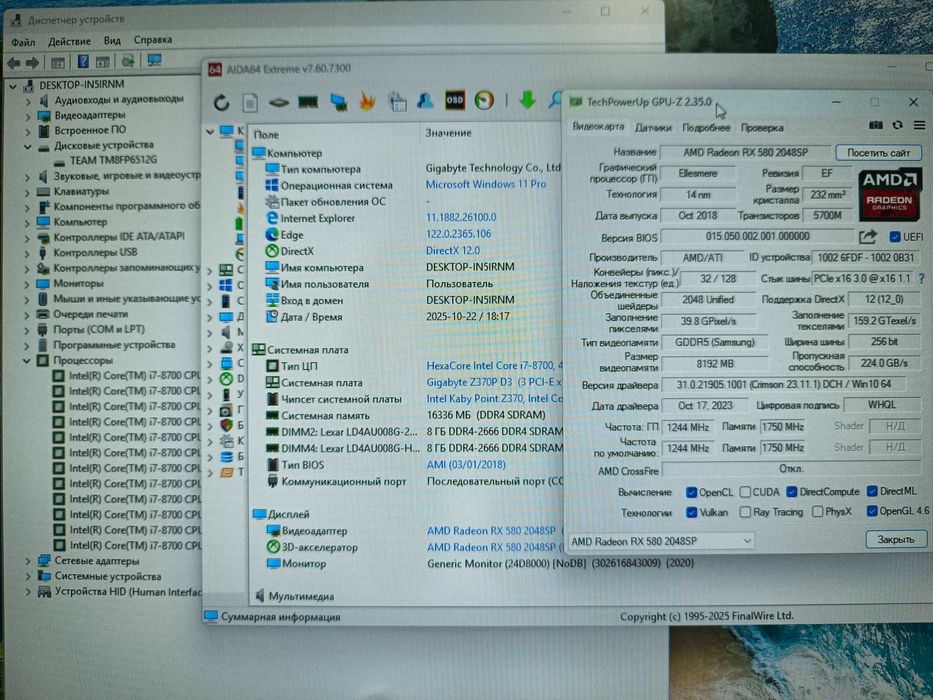The image size is (933, 700).
Task: Click the AIDA64 magnifier search icon
Action: tap(555, 99)
